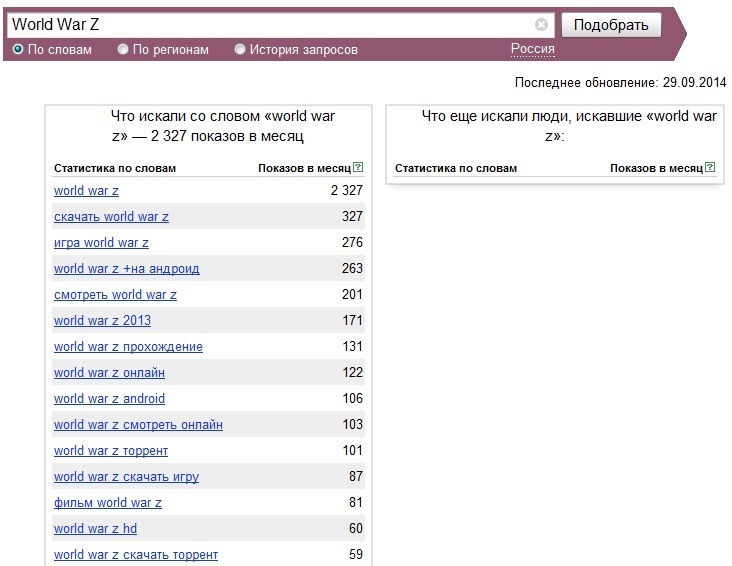Click the 131 impressions value
732x566 pixels.
pos(352,346)
